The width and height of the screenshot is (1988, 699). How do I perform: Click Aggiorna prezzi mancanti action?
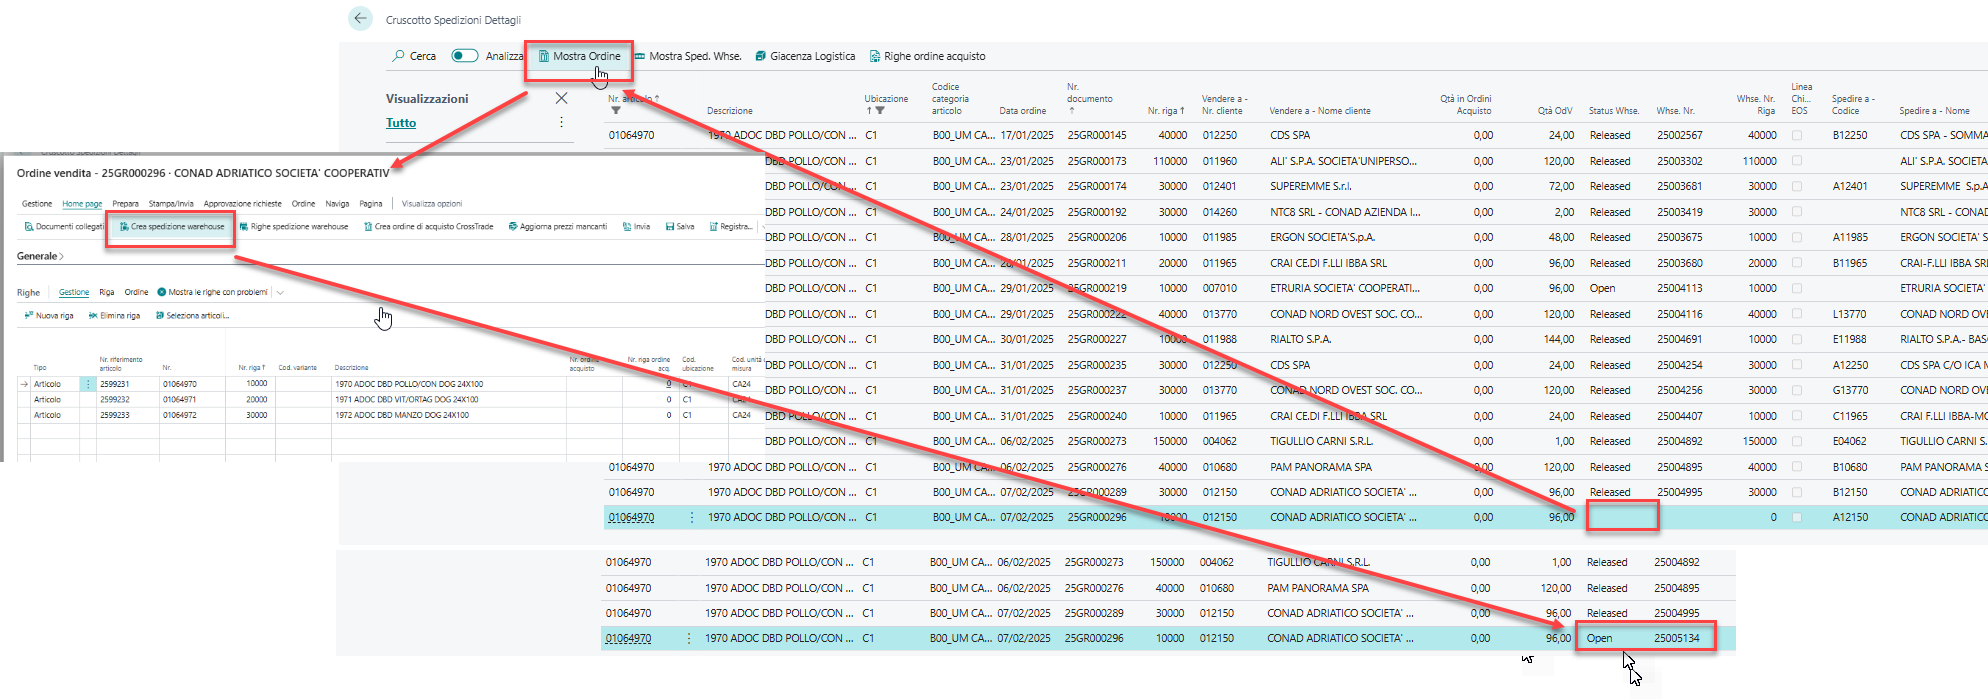click(557, 227)
